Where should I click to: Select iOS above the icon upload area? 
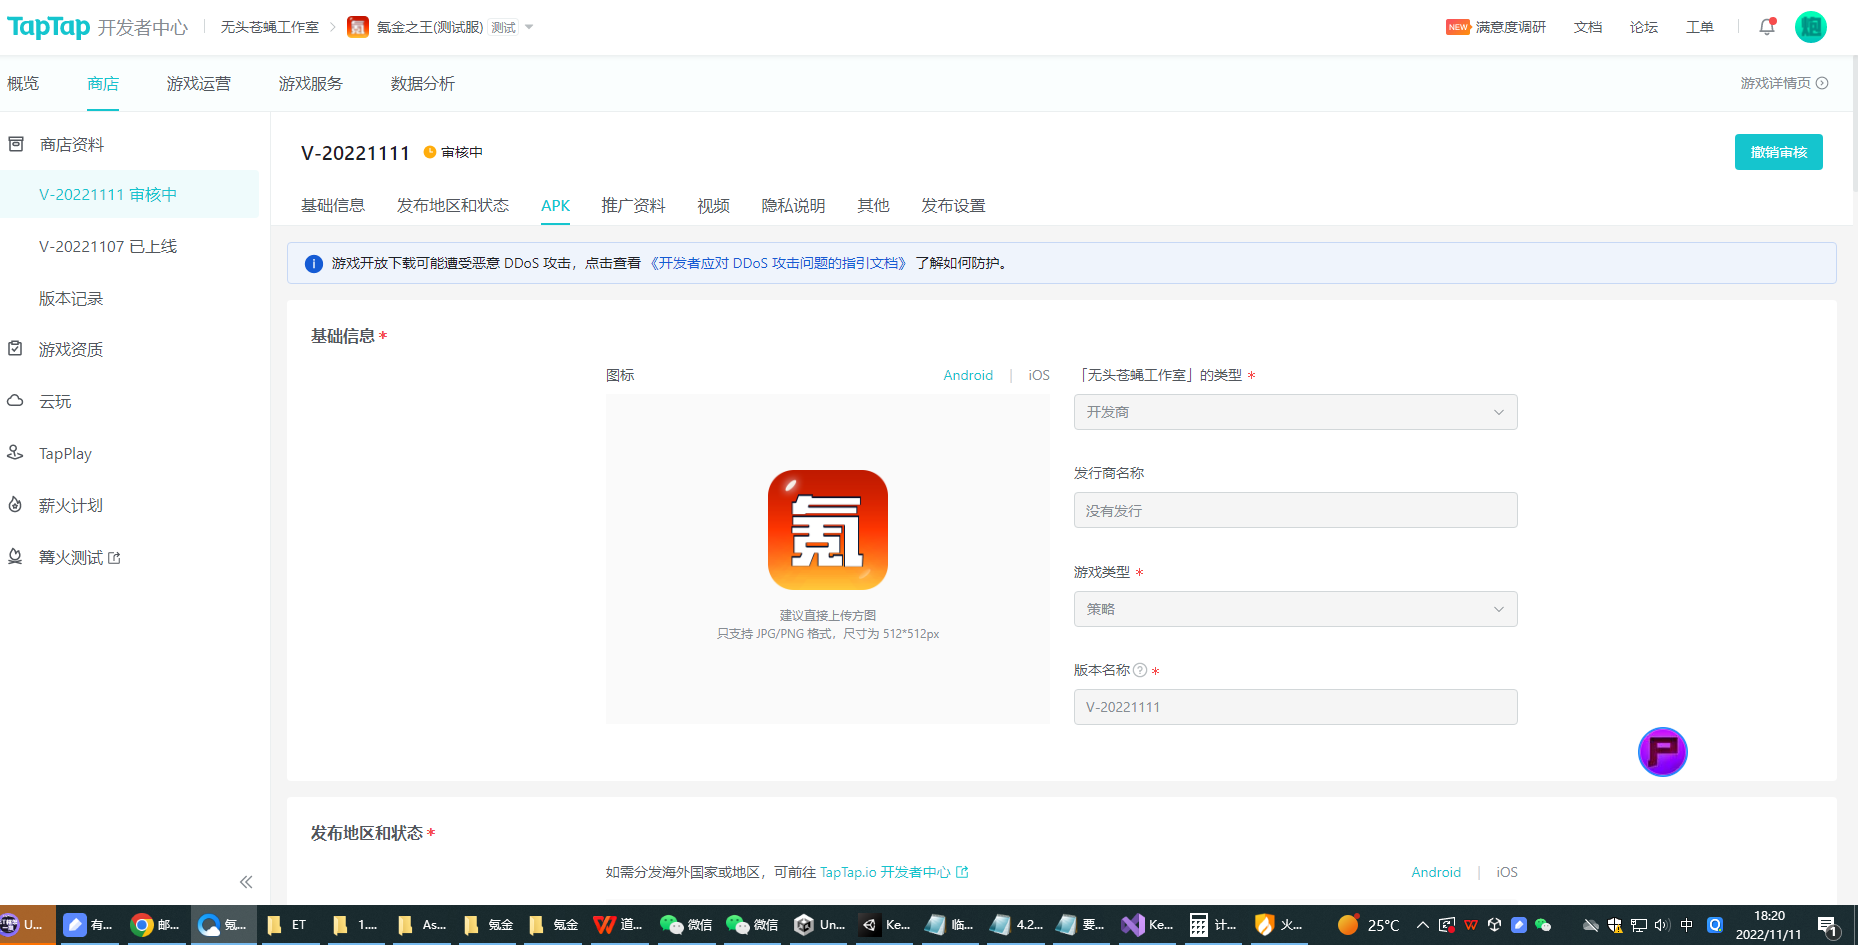[x=1039, y=375]
